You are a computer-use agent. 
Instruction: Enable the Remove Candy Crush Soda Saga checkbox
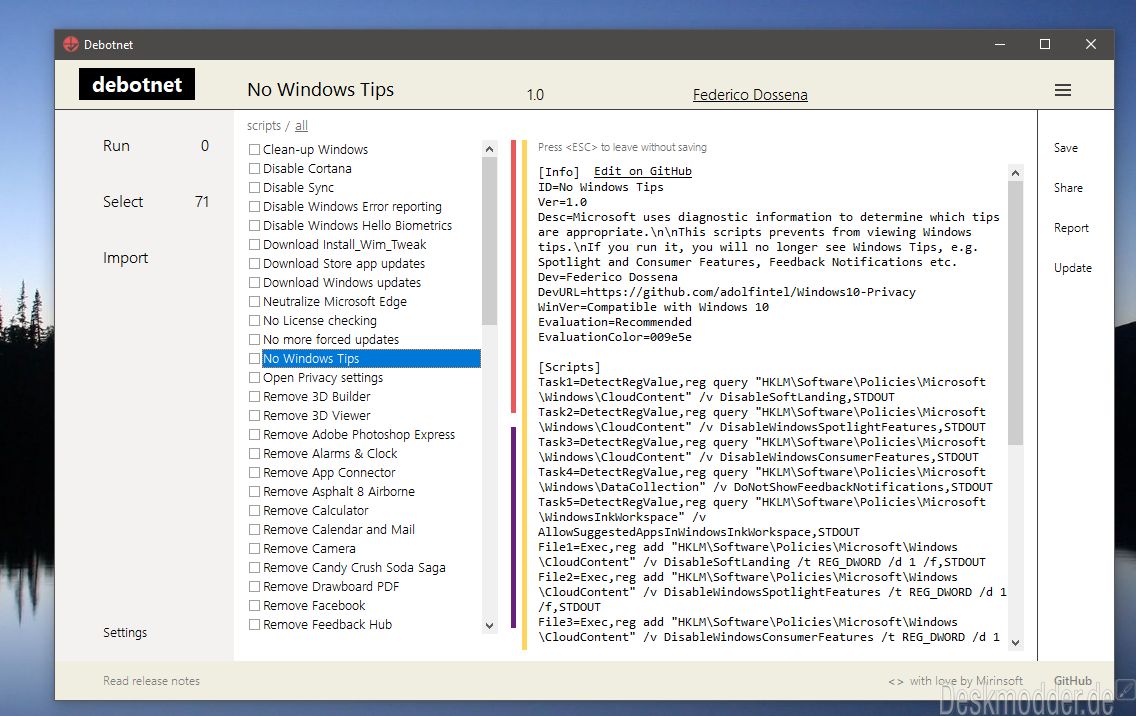point(254,567)
